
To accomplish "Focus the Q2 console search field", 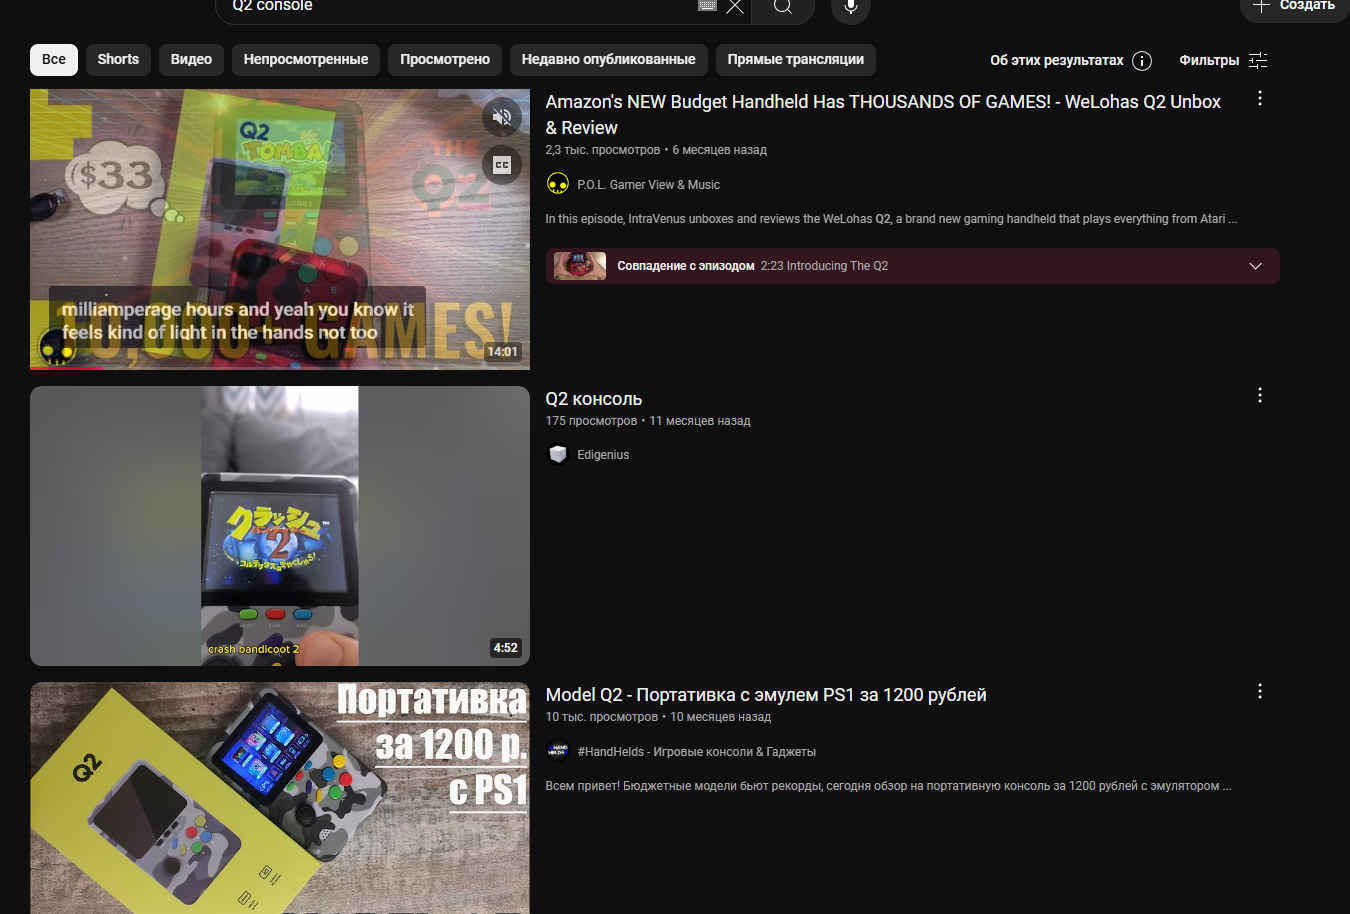I will 460,6.
